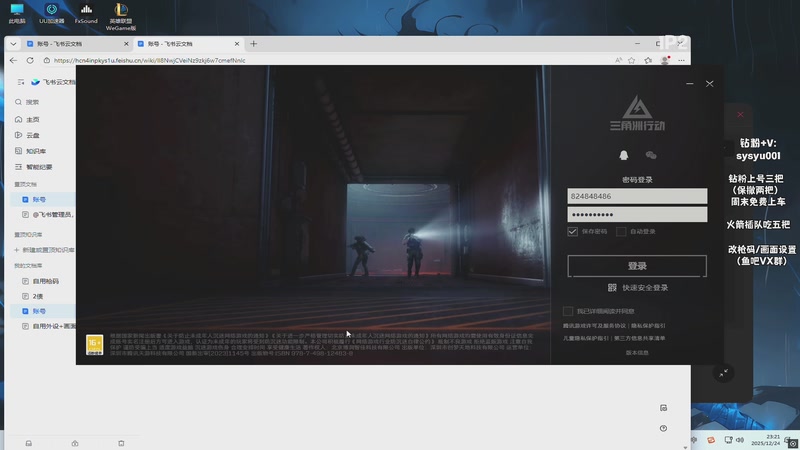Click the QR code quick login icon
Viewport: 800px width, 450px height.
[x=612, y=288]
